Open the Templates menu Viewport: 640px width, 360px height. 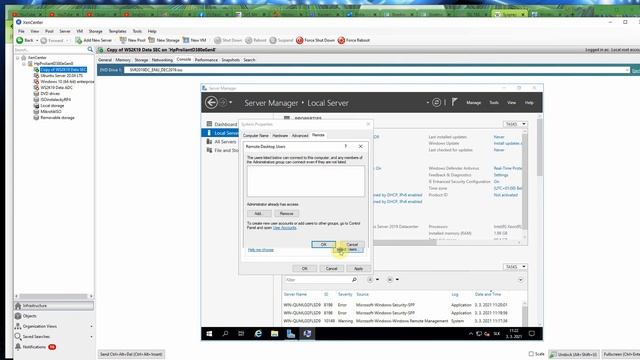tap(118, 31)
